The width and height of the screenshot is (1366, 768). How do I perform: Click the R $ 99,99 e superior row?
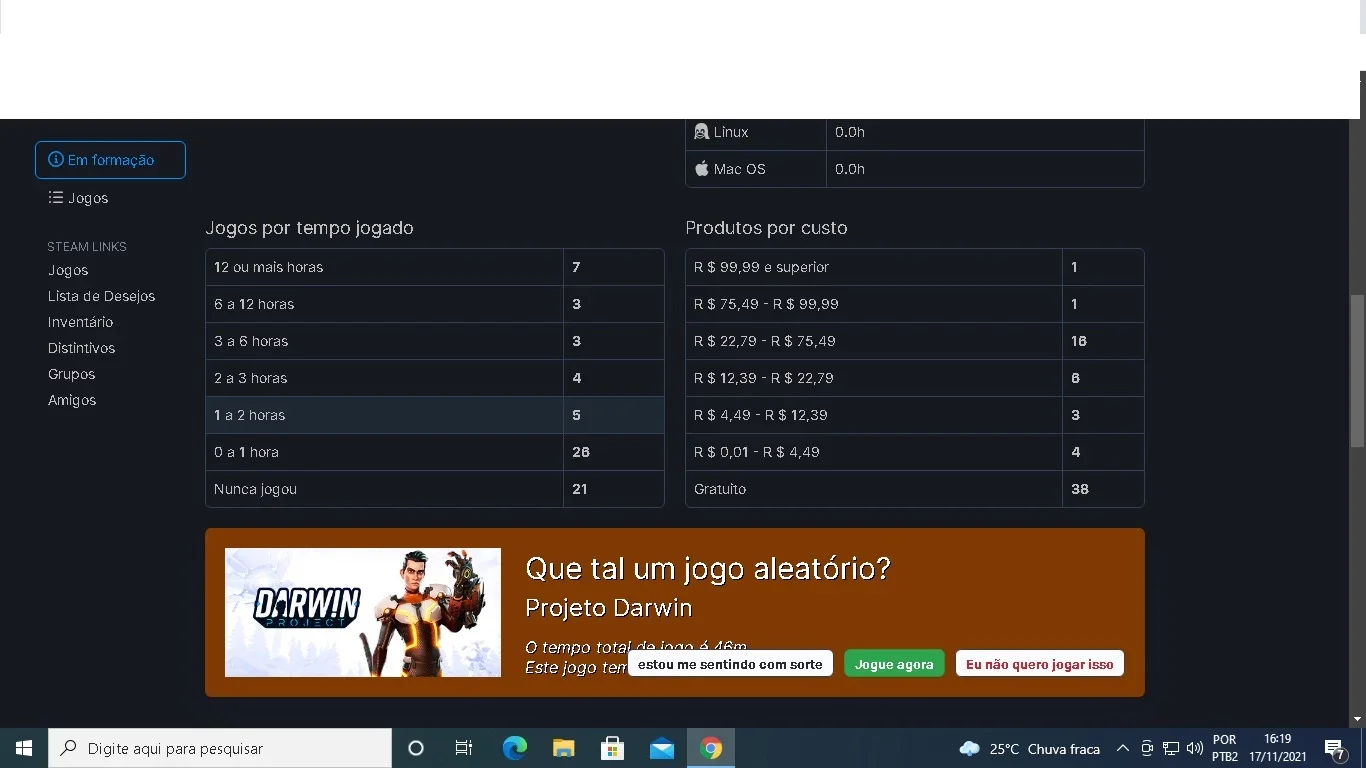pyautogui.click(x=915, y=267)
